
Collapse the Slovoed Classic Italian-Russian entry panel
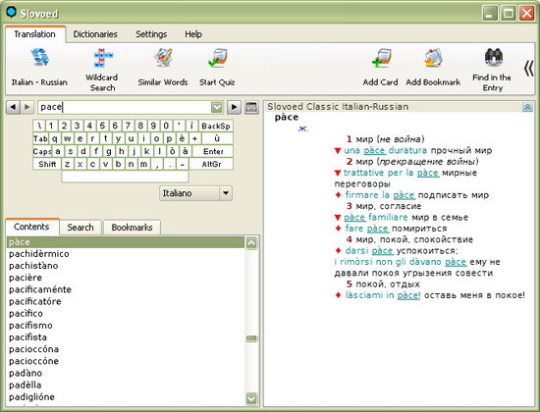click(x=527, y=107)
